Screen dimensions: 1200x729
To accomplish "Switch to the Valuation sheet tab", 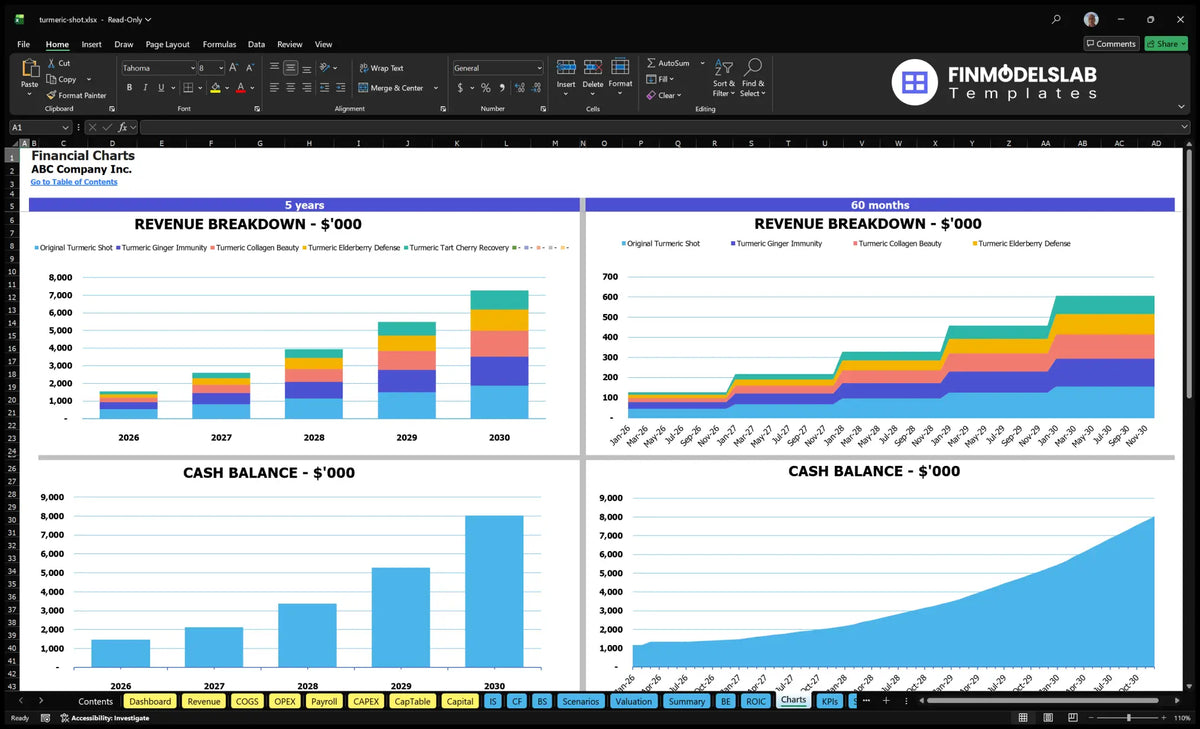I will 633,701.
